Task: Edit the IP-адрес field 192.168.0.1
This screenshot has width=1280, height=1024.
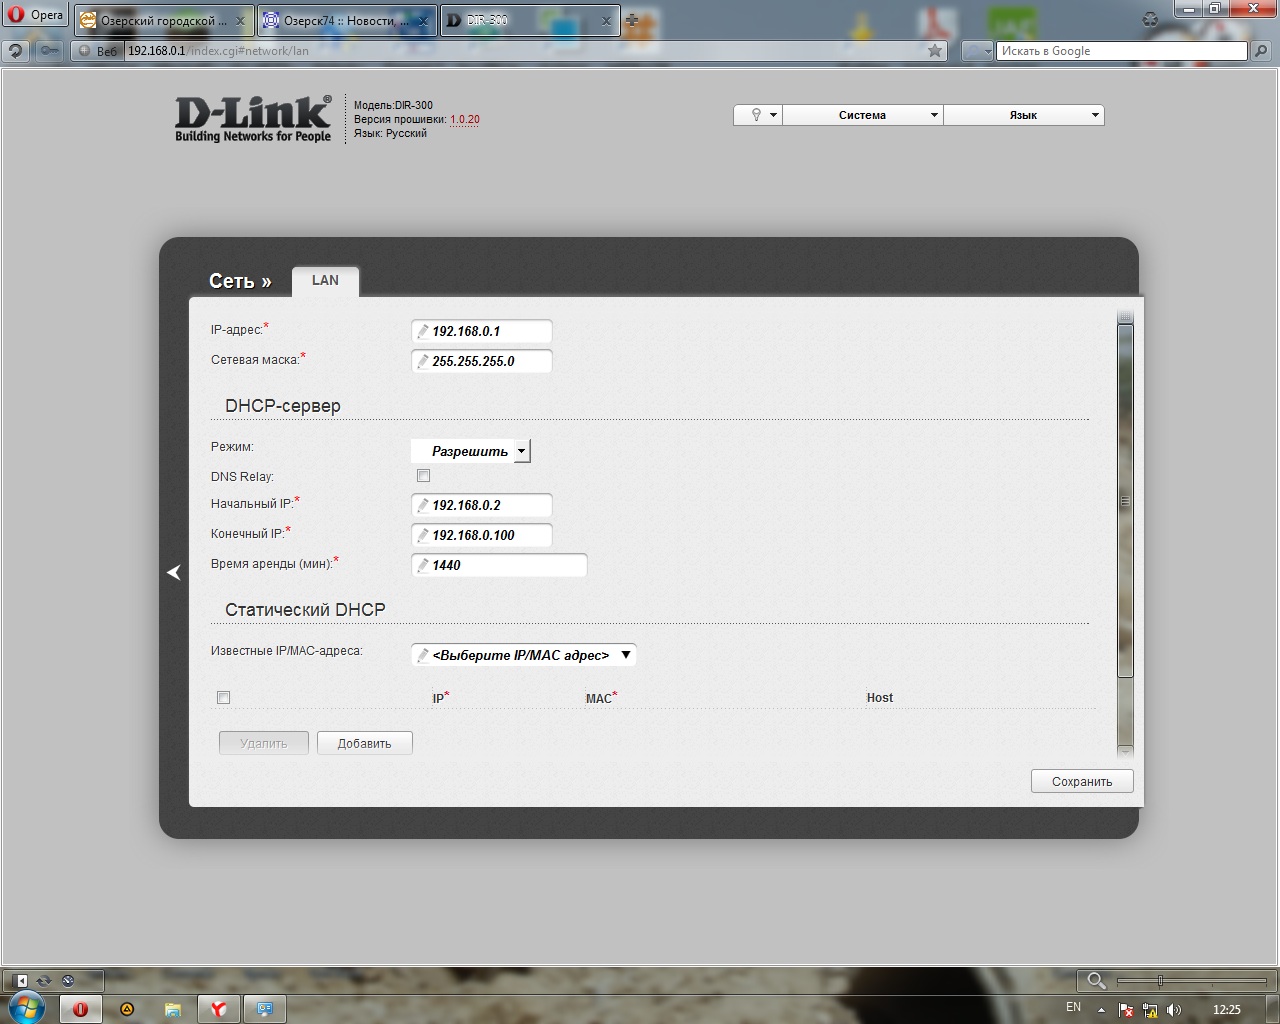Action: [482, 331]
